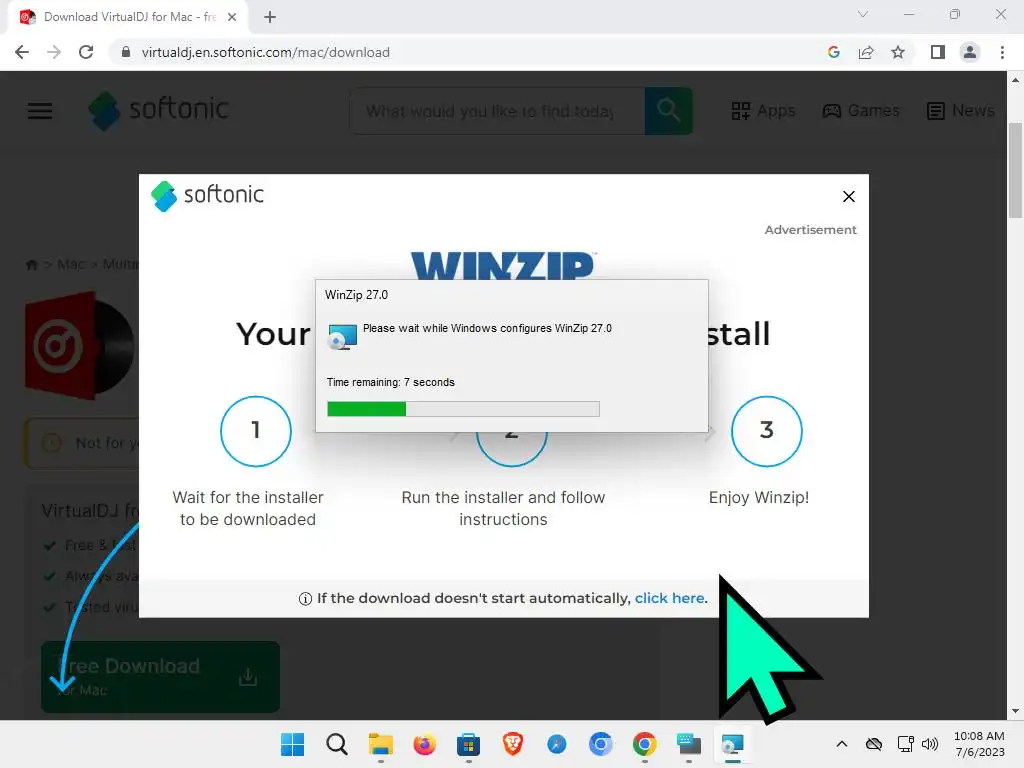Show hidden system tray icons
1024x768 pixels.
click(x=842, y=744)
